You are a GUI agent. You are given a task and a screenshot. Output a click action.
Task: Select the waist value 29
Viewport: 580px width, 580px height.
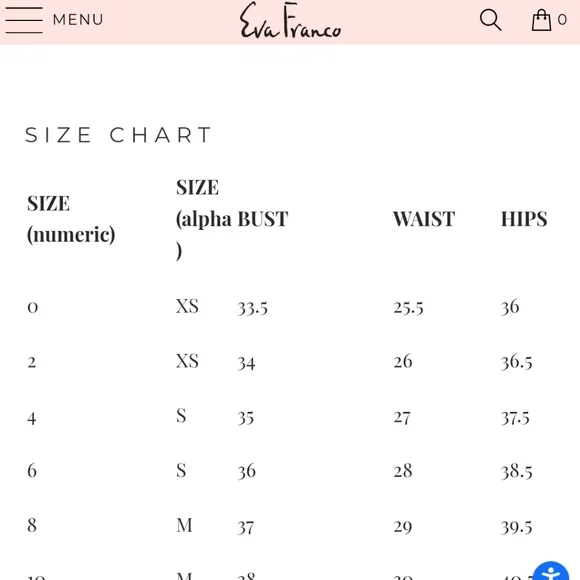point(403,527)
